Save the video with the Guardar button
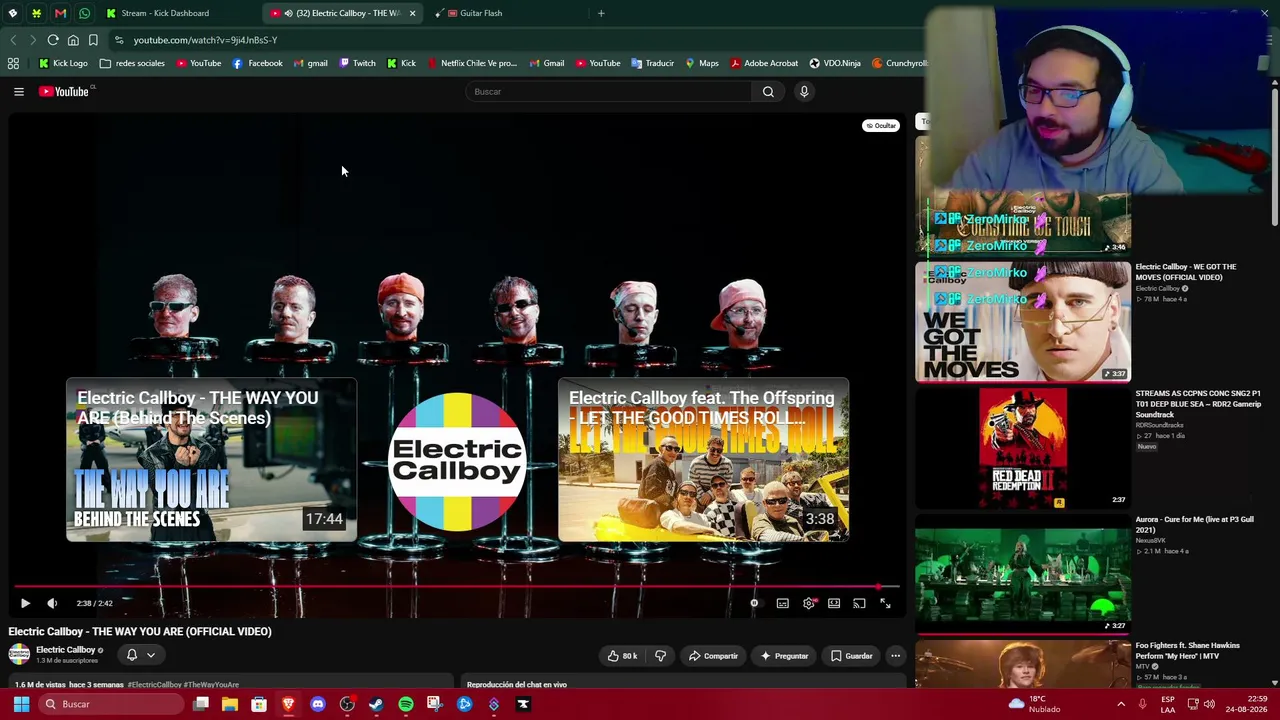This screenshot has width=1280, height=720. pos(852,656)
